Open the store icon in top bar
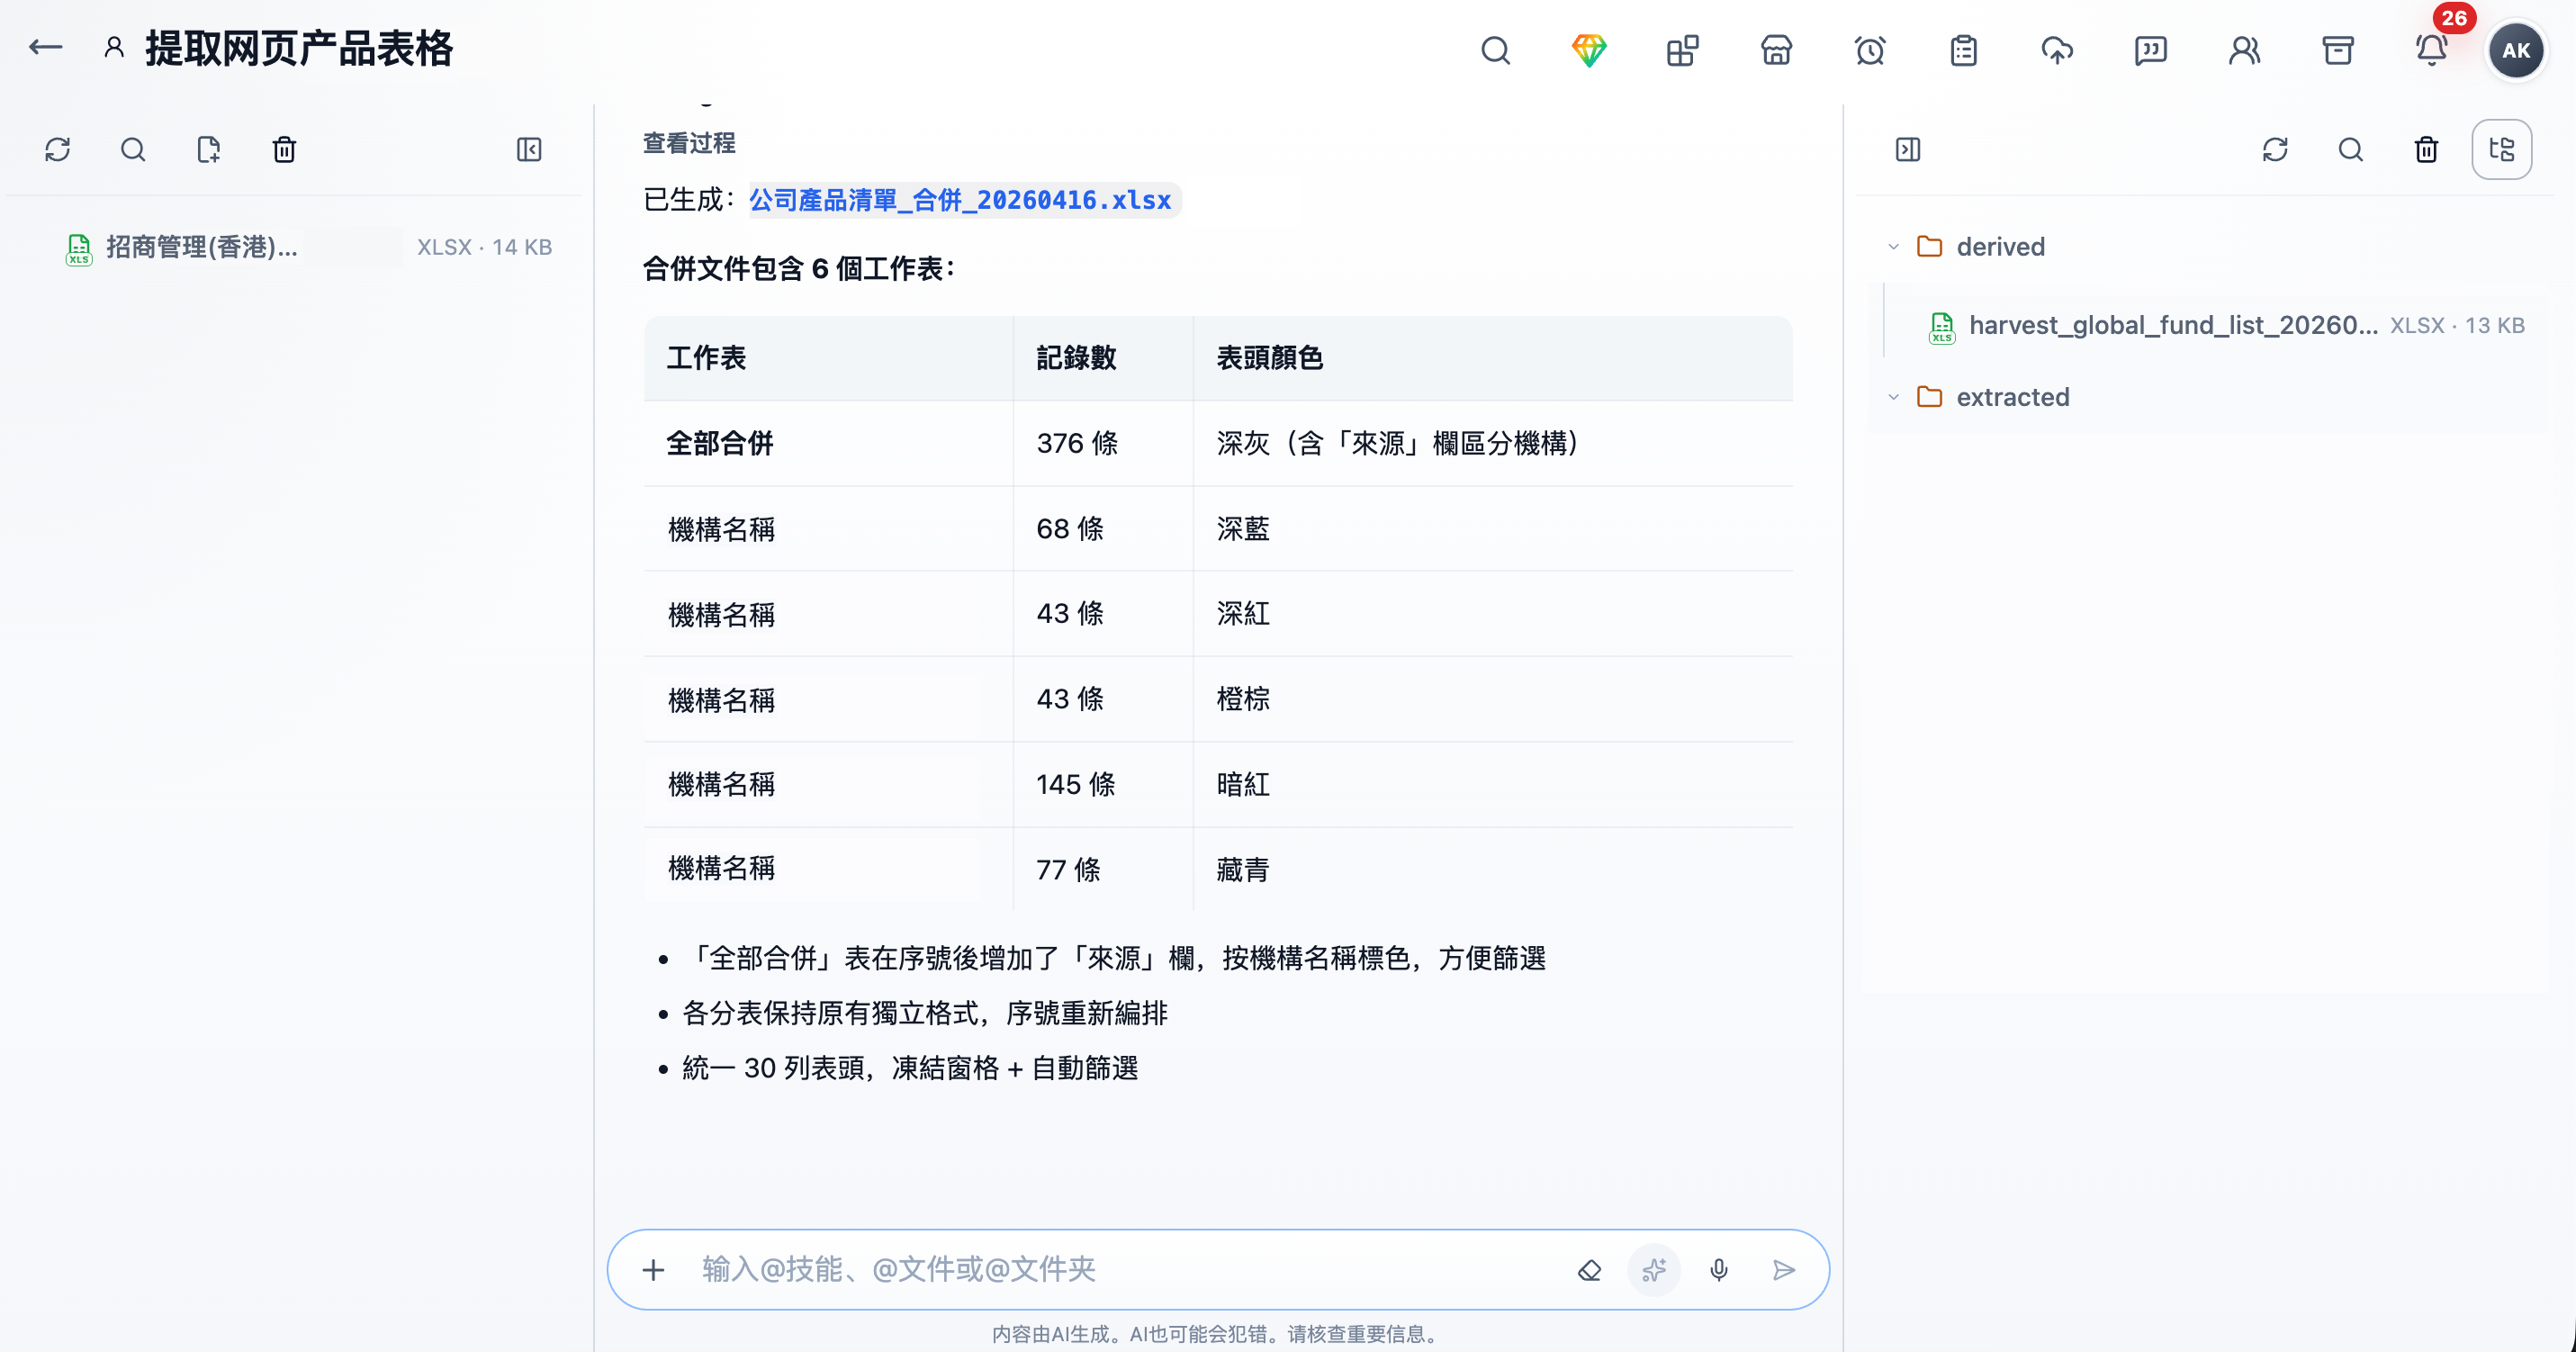The height and width of the screenshot is (1352, 2576). [1776, 50]
